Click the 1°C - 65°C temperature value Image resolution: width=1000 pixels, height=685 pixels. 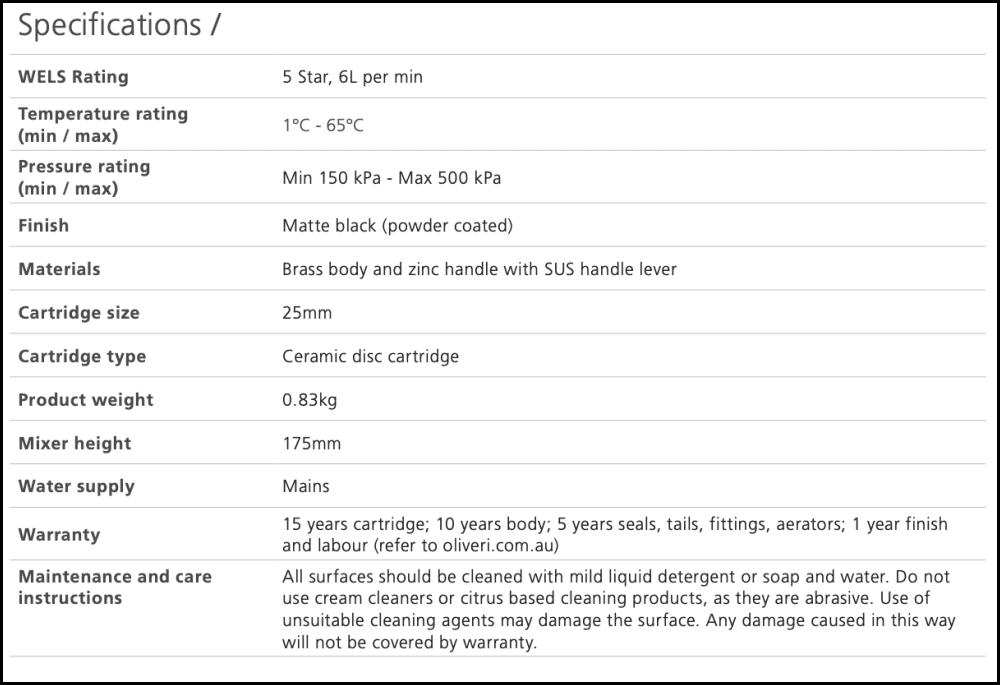(322, 126)
